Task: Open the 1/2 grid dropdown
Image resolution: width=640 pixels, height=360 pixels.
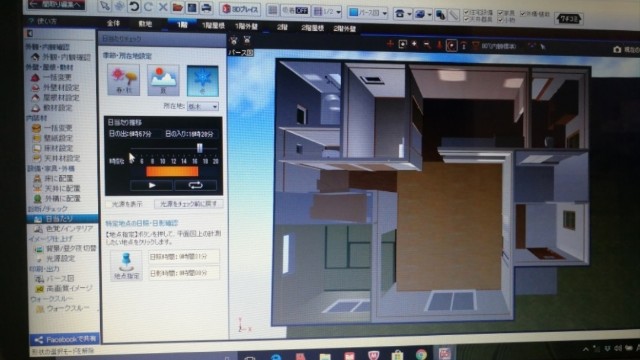Action: 327,12
